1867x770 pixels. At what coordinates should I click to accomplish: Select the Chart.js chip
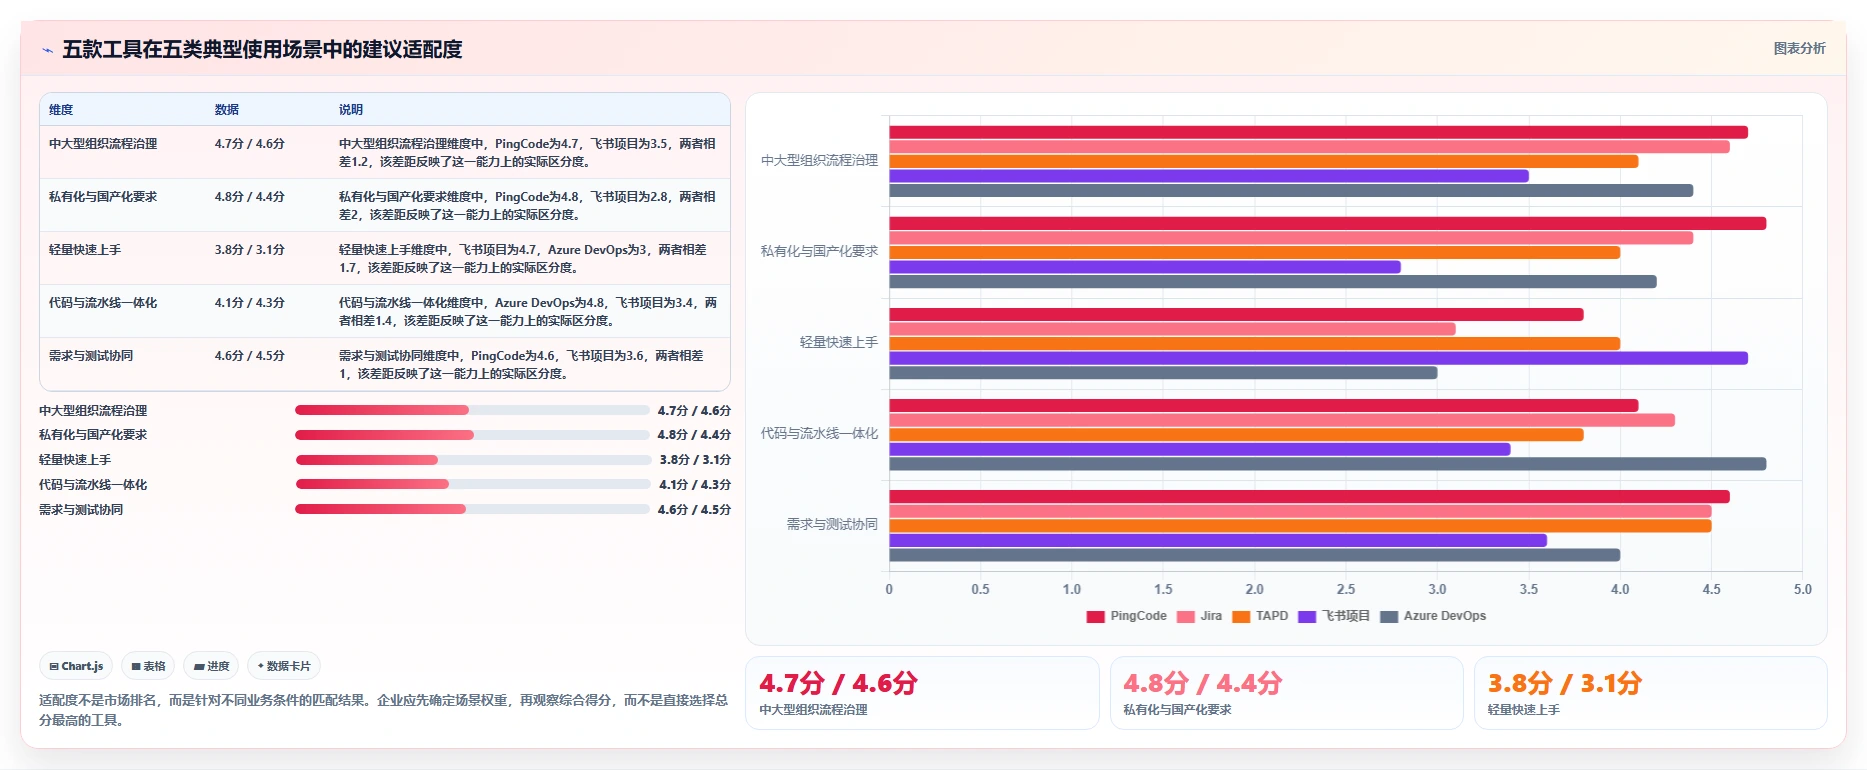(x=76, y=666)
